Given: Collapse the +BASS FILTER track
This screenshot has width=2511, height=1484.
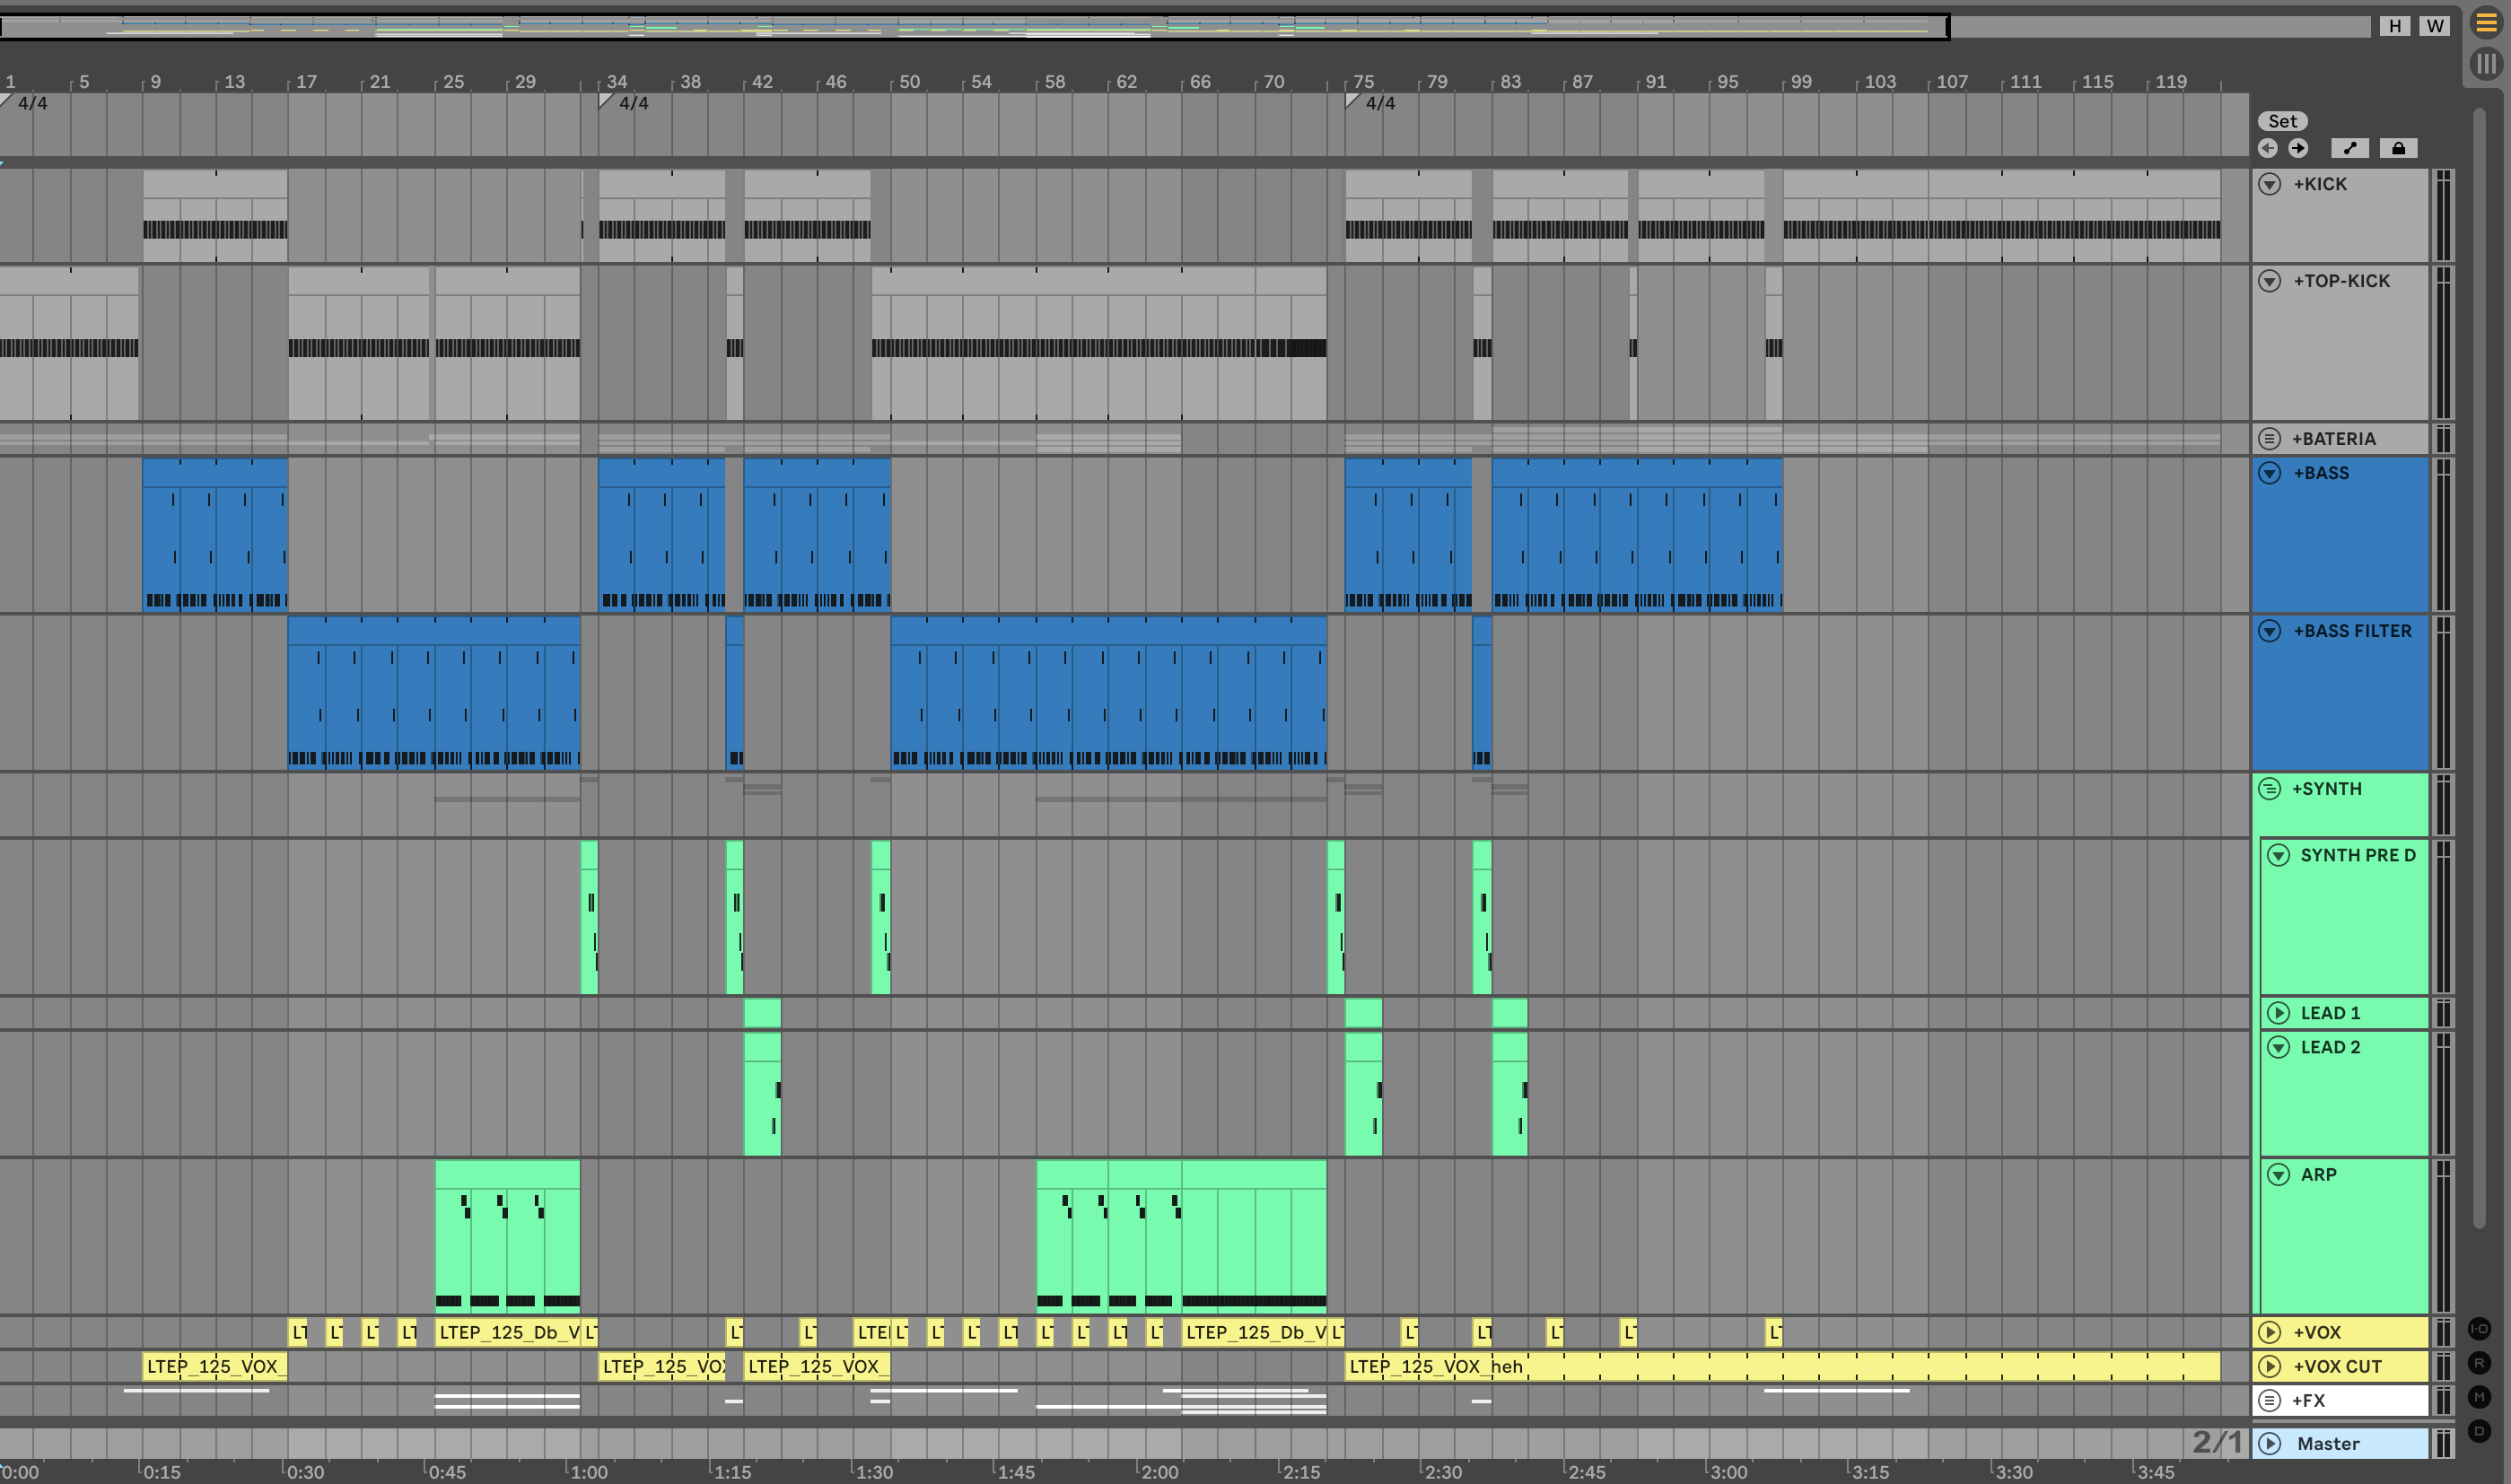Looking at the screenshot, I should (x=2270, y=631).
